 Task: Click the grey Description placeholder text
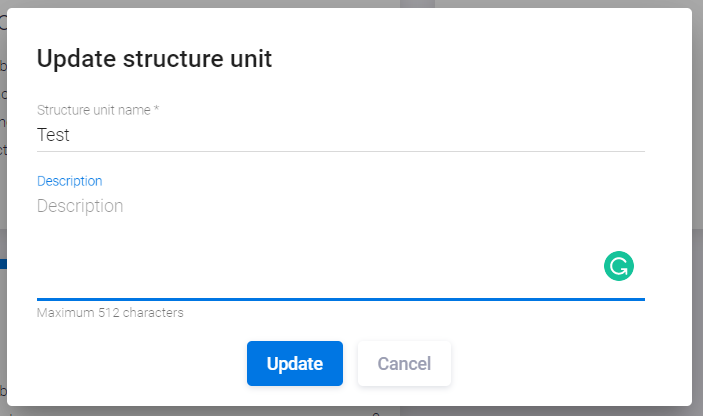pos(80,206)
